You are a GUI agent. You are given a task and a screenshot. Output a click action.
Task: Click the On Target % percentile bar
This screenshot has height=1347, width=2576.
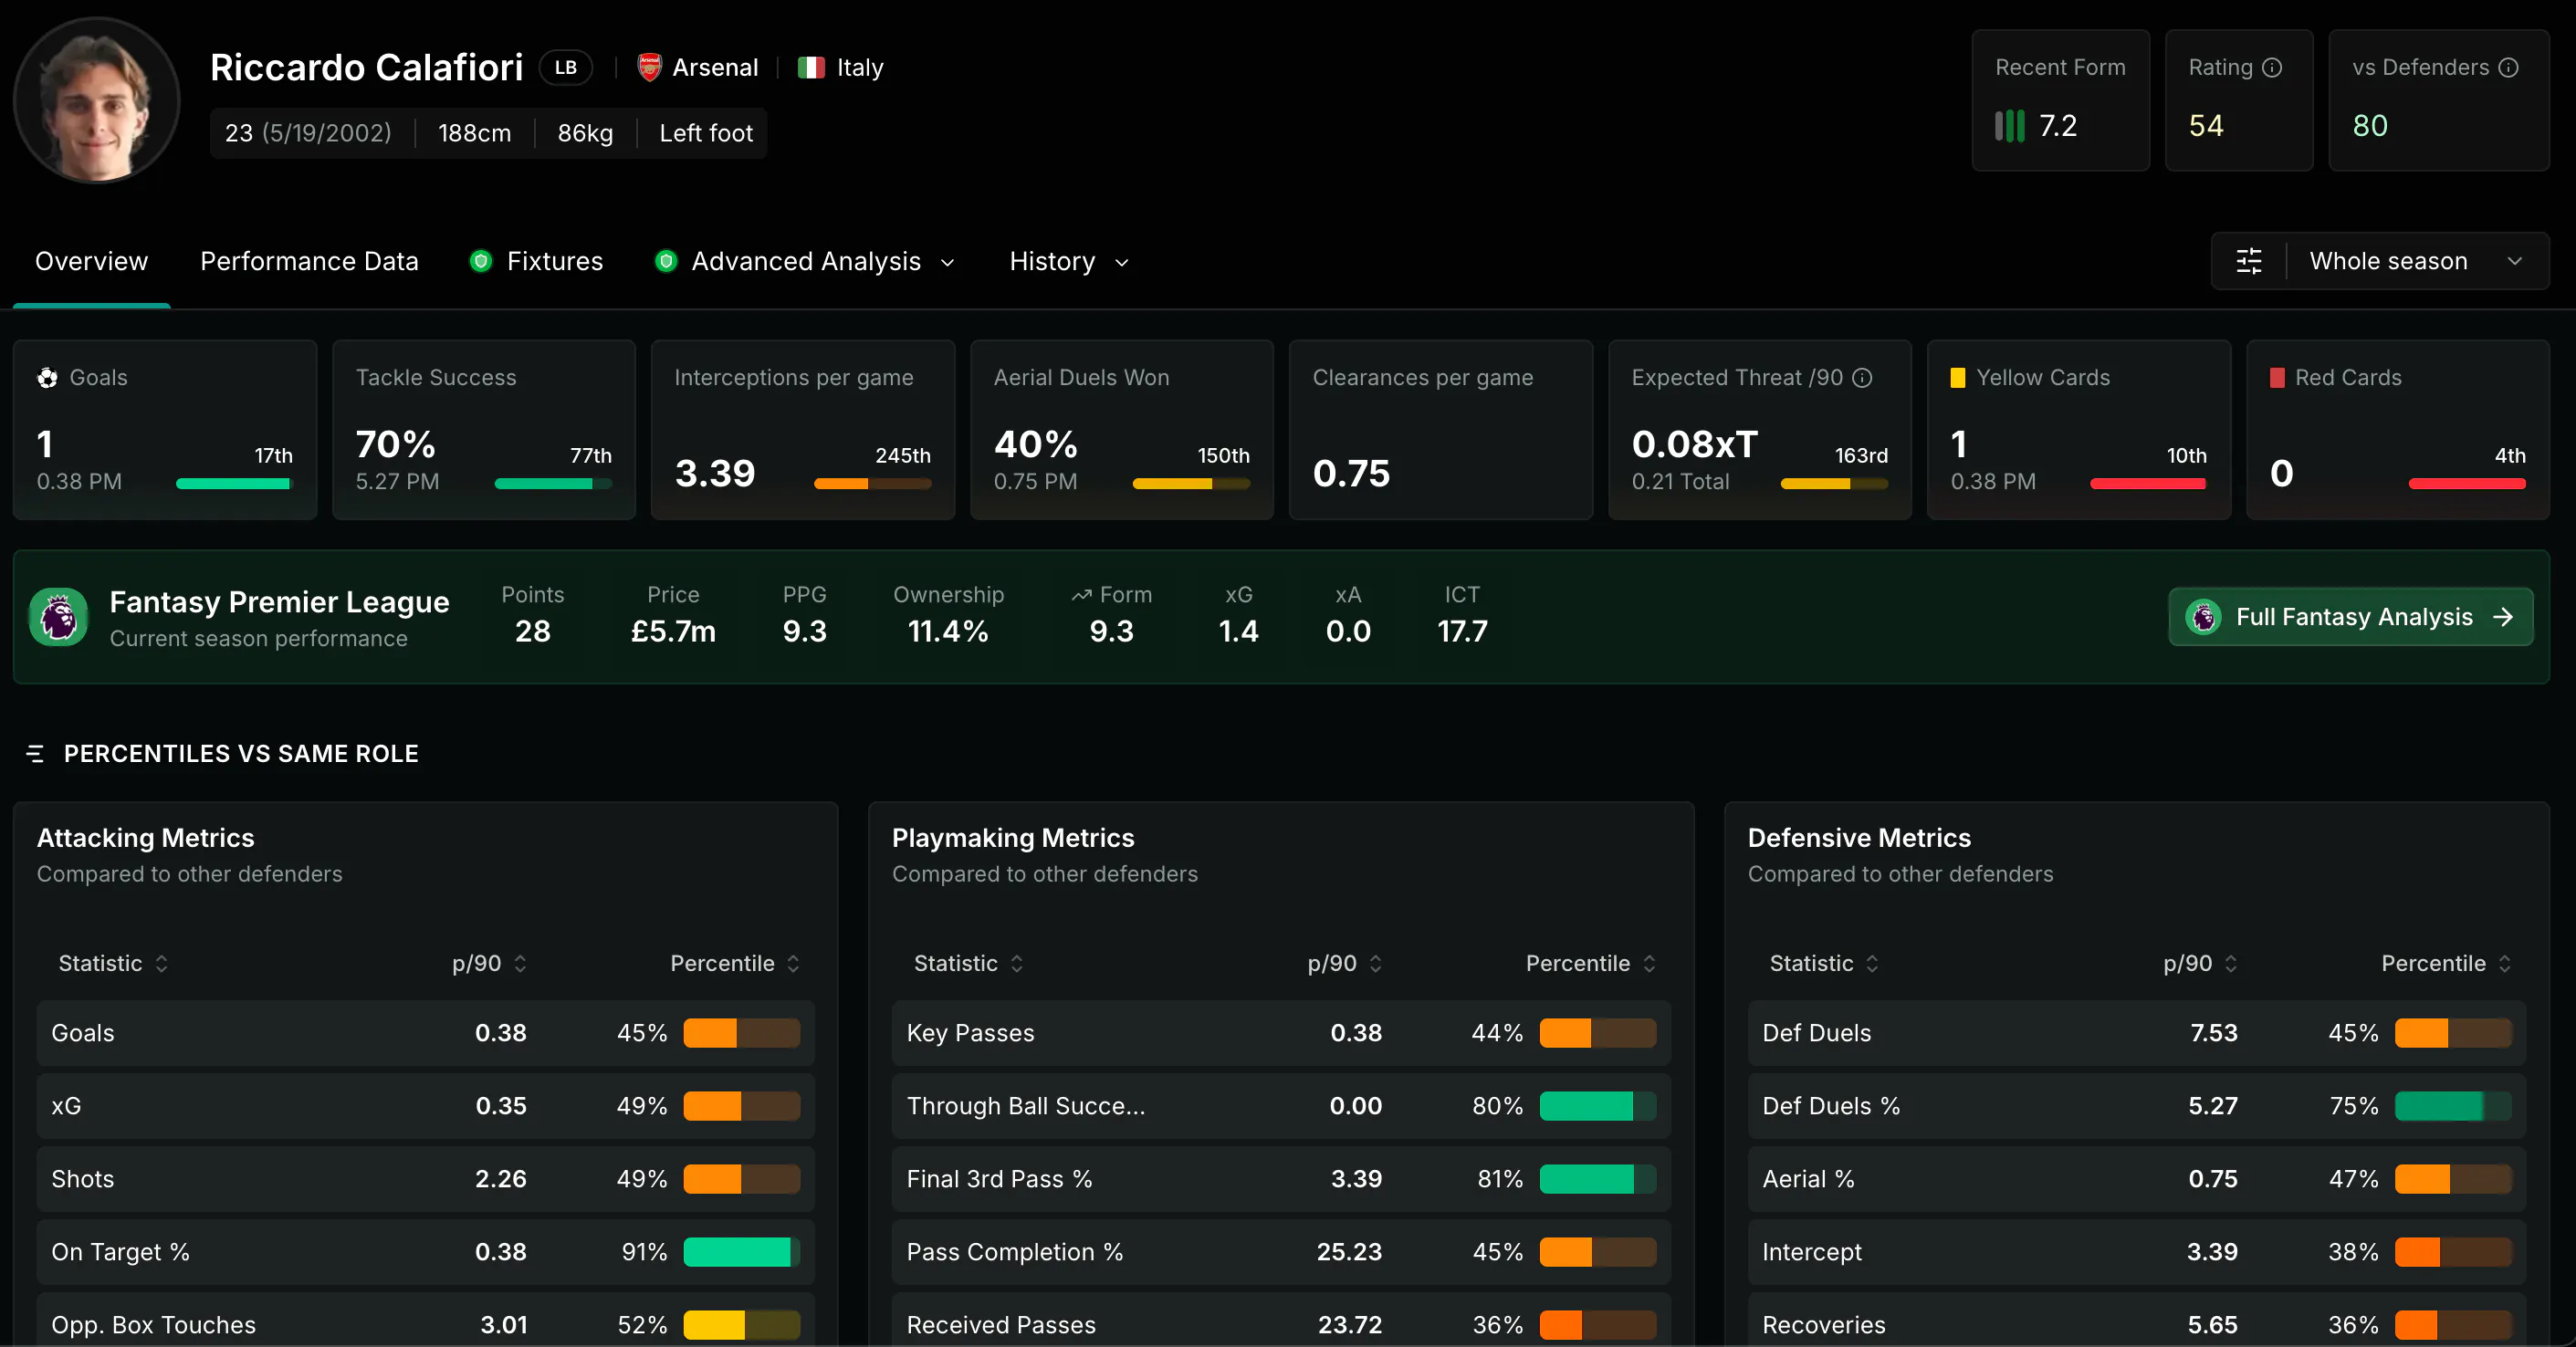pyautogui.click(x=742, y=1252)
